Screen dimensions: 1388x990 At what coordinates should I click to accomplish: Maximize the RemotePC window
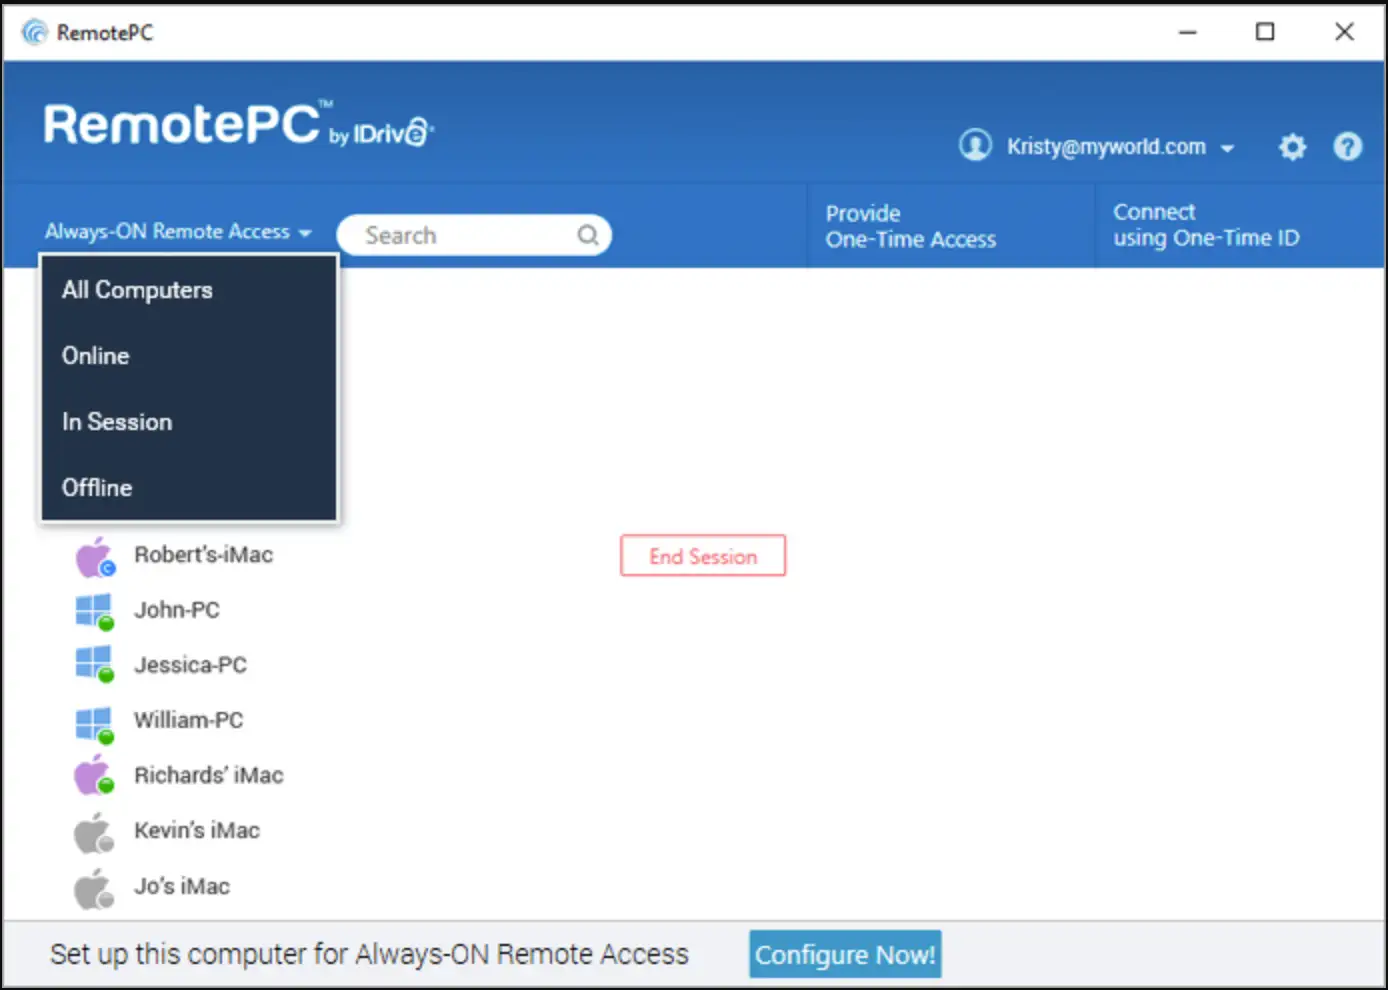(1265, 32)
